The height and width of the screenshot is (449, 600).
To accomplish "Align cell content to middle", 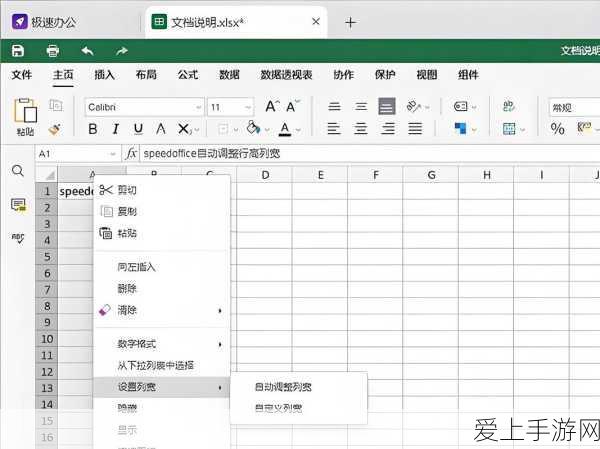I will pos(361,106).
